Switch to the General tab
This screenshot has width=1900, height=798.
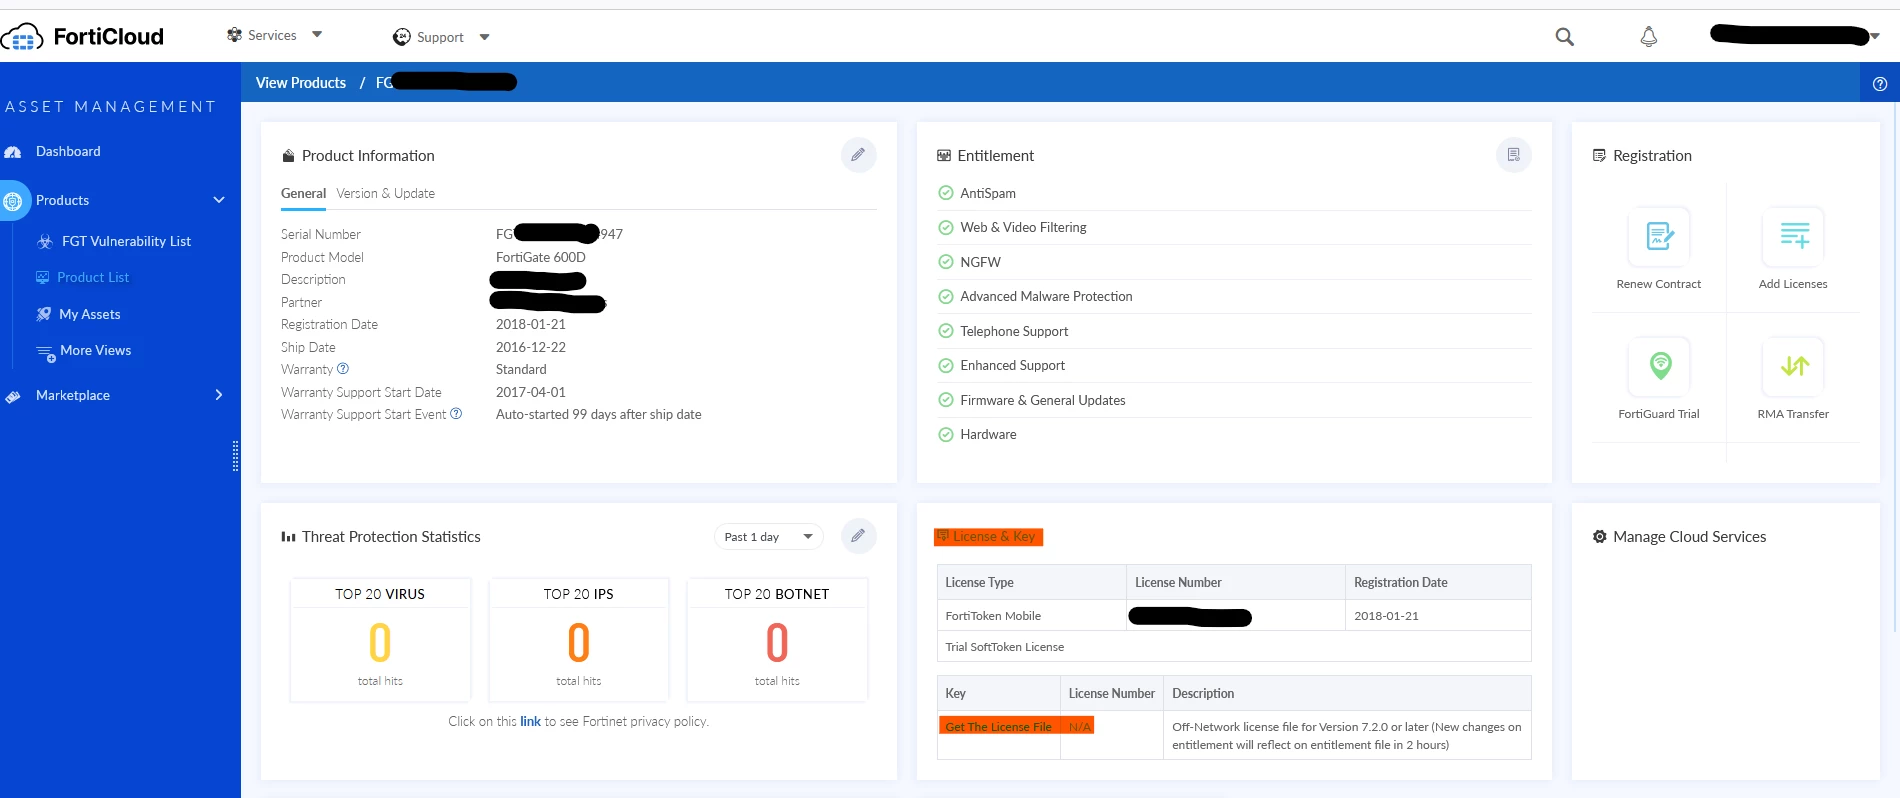303,194
